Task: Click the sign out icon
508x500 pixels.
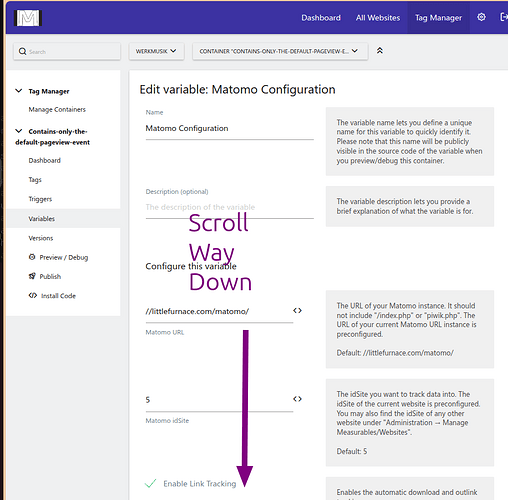Action: [504, 17]
